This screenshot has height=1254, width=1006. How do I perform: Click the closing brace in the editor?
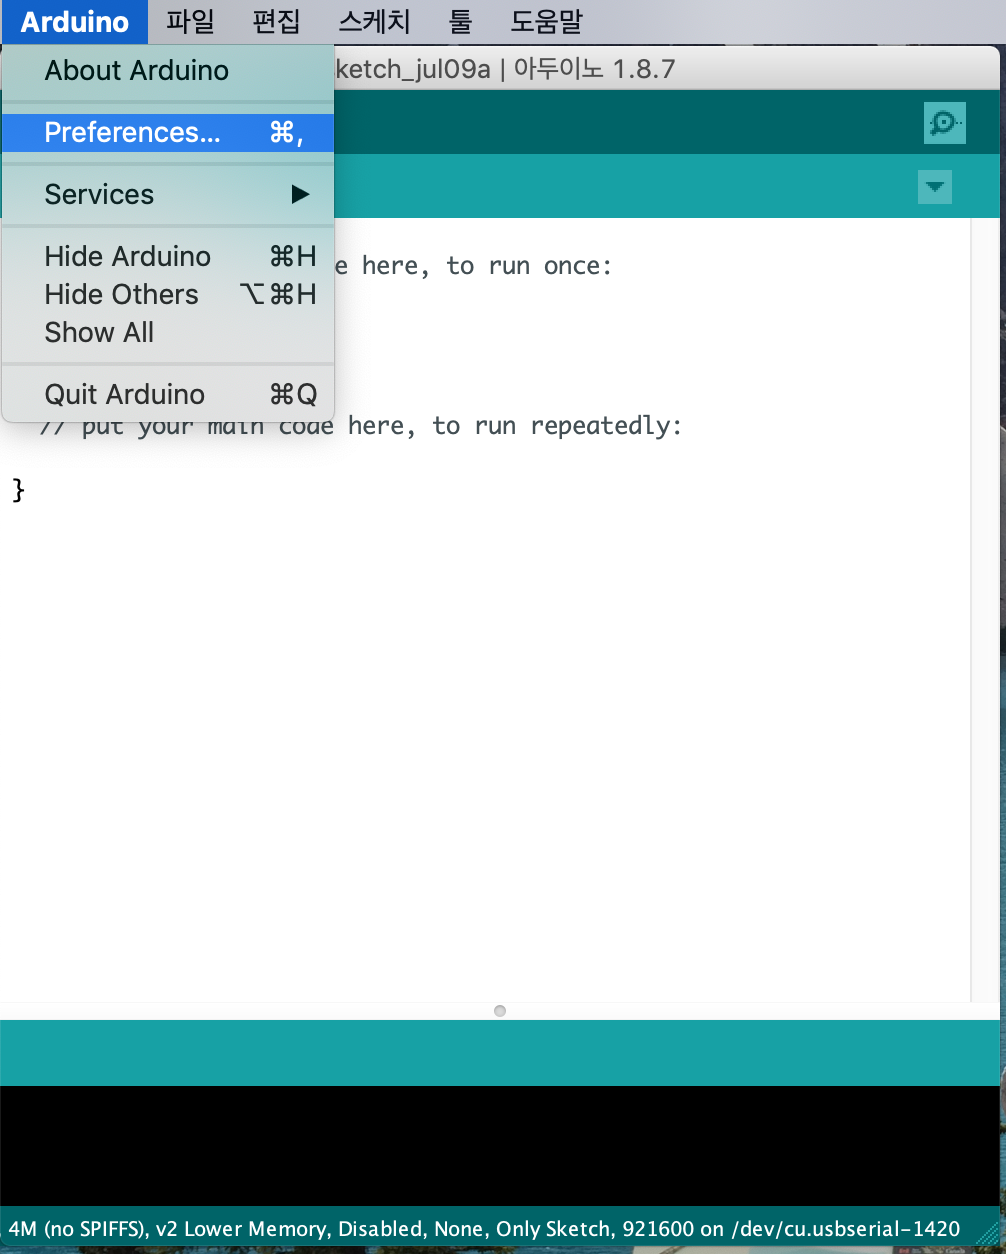pos(18,490)
